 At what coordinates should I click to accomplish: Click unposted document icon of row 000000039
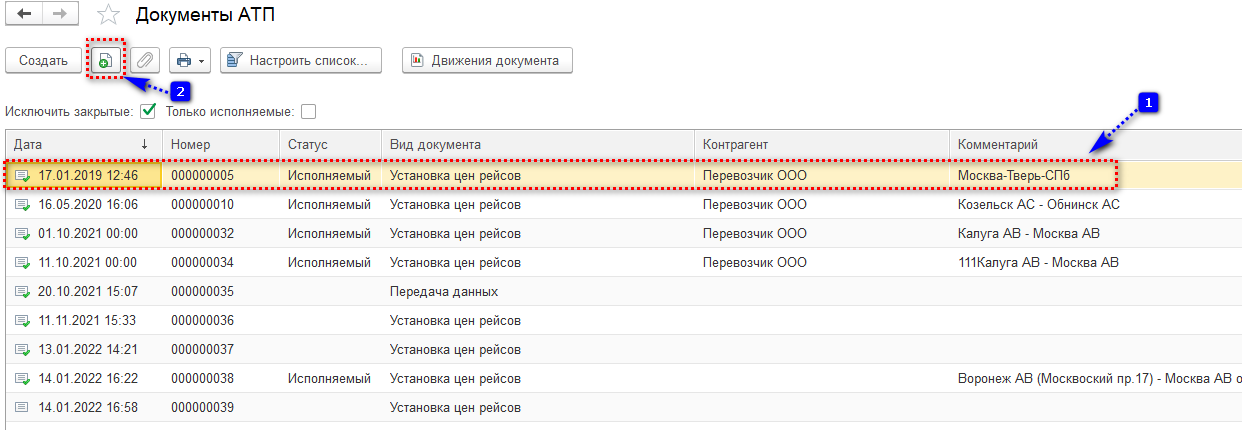[x=22, y=407]
